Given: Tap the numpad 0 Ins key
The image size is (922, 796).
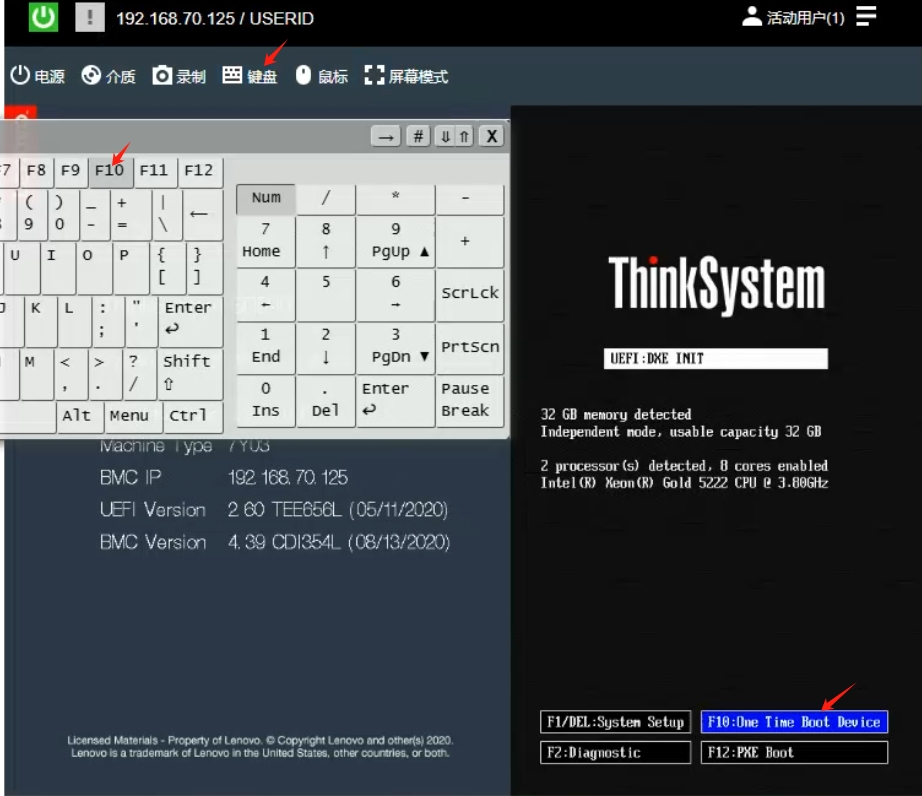Looking at the screenshot, I should [266, 401].
